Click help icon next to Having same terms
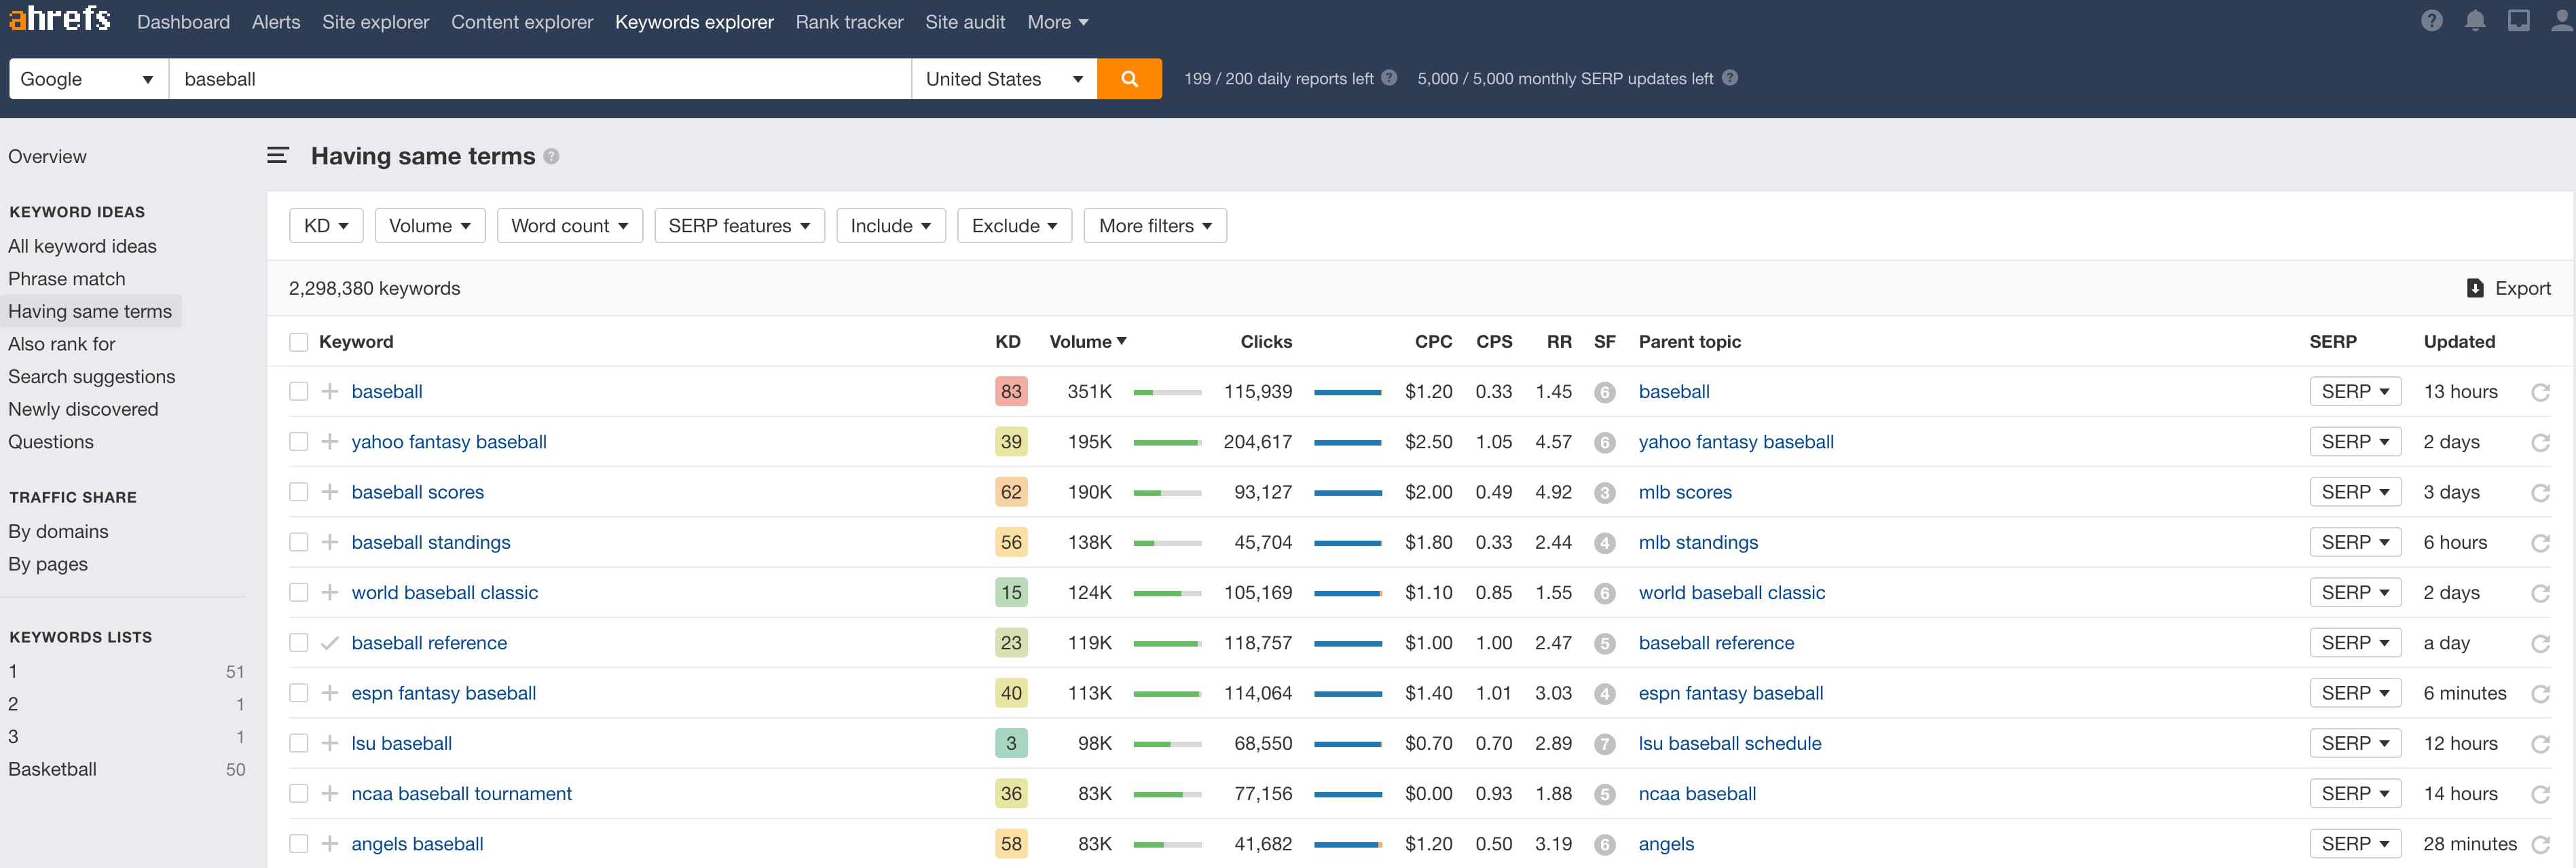 pyautogui.click(x=551, y=157)
